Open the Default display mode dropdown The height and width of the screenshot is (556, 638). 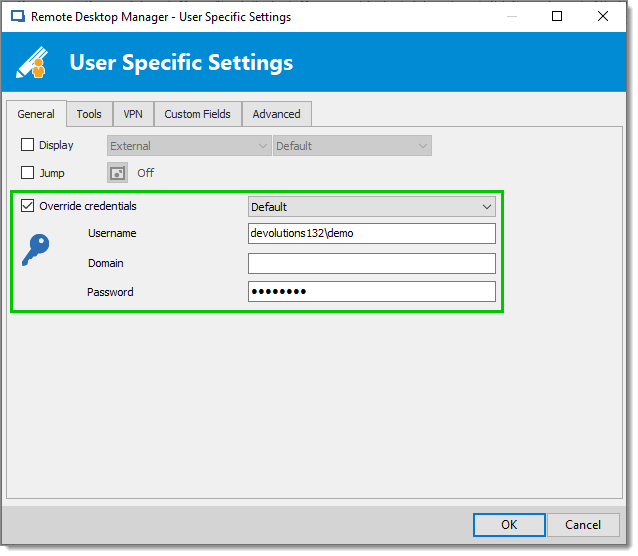352,146
